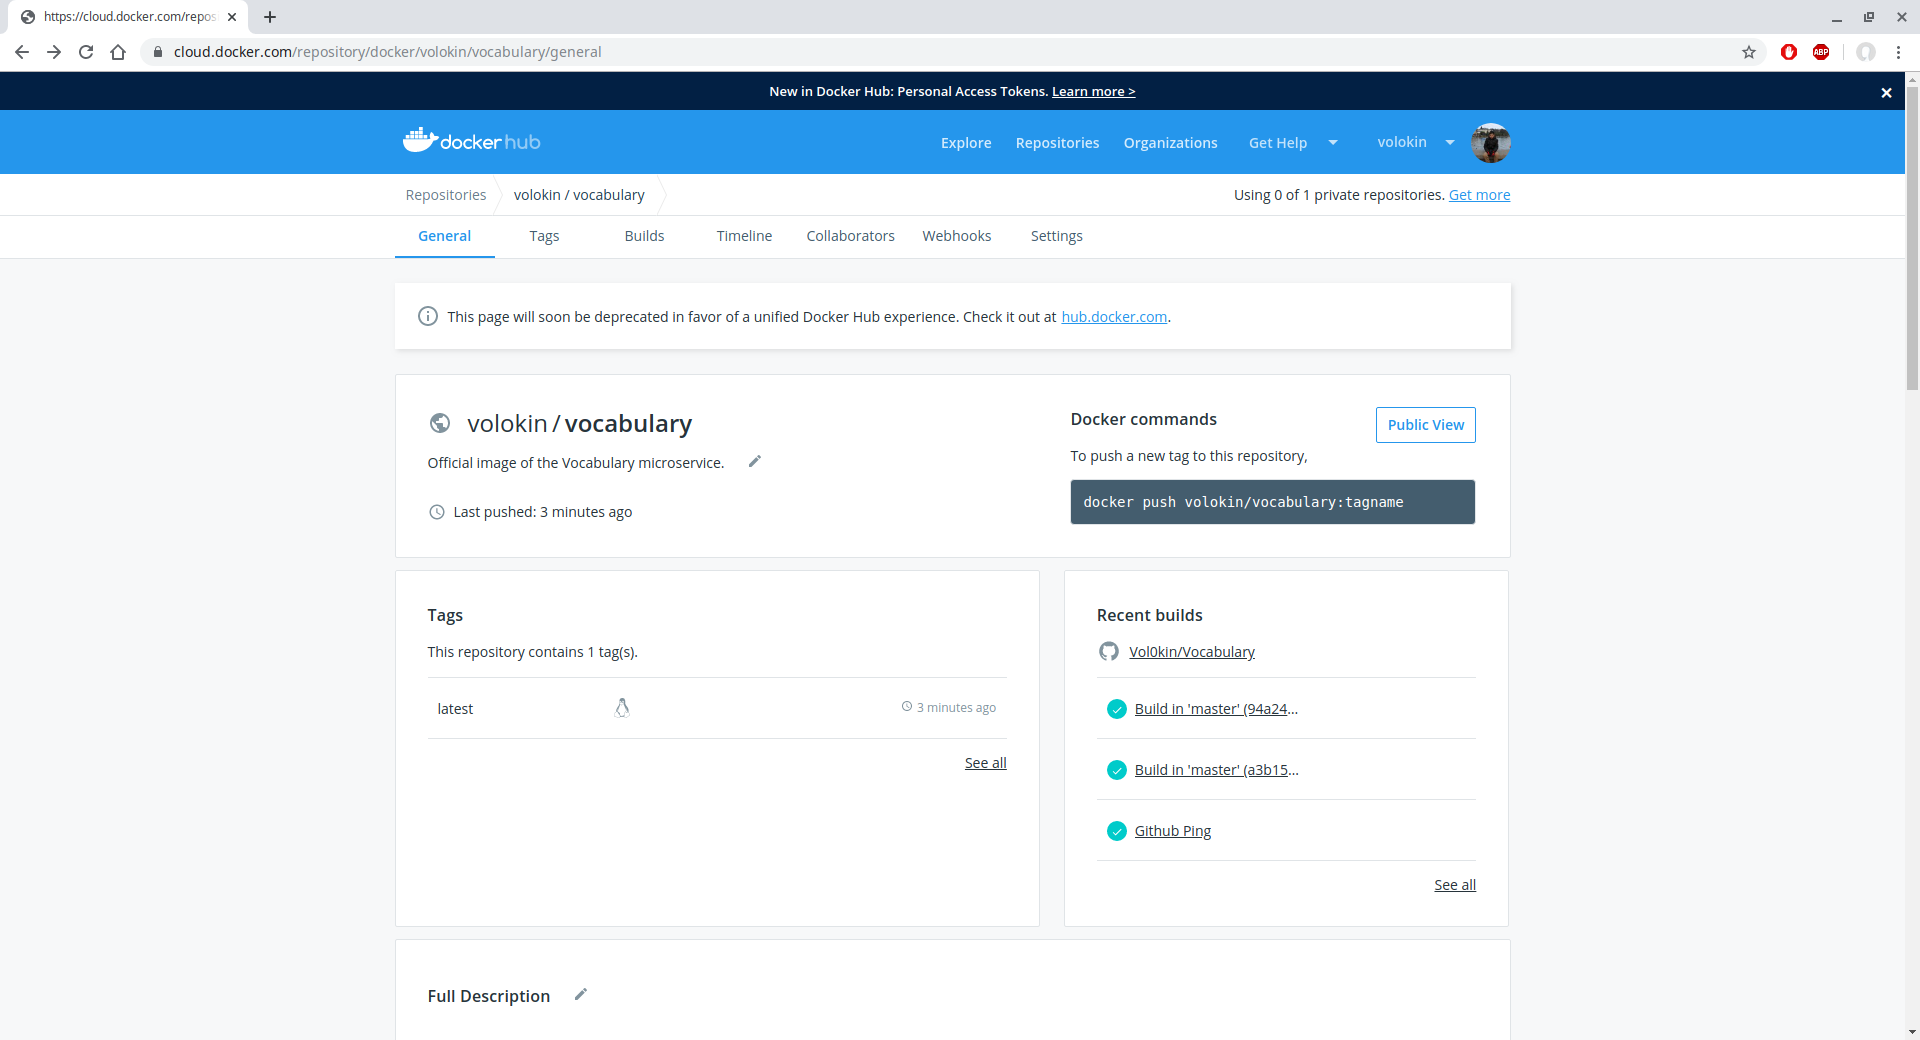Bookmark this page with the star icon
Viewport: 1920px width, 1040px height.
tap(1749, 52)
